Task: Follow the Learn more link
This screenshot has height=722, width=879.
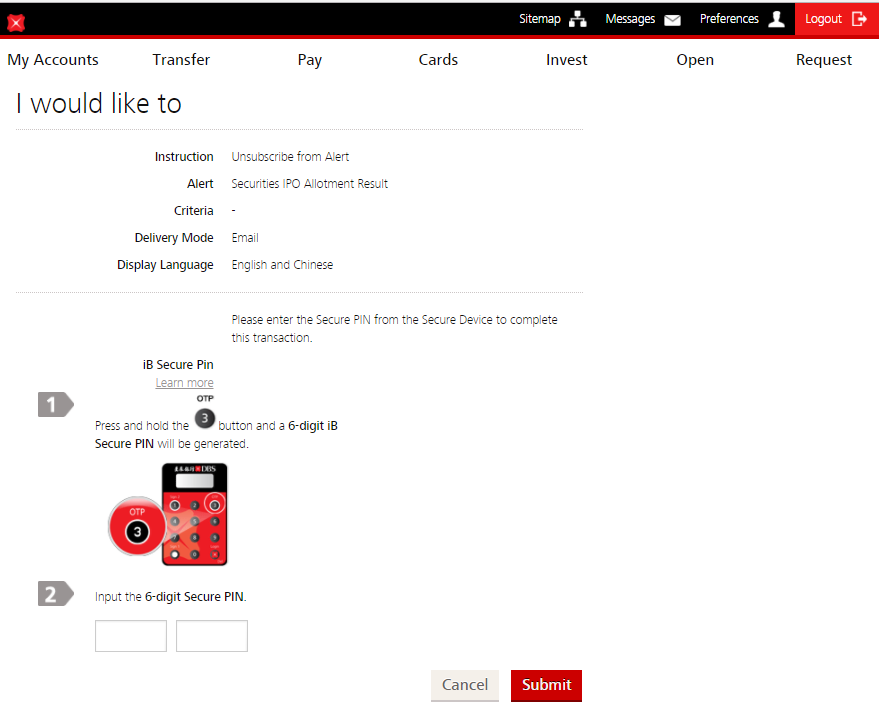Action: tap(184, 383)
